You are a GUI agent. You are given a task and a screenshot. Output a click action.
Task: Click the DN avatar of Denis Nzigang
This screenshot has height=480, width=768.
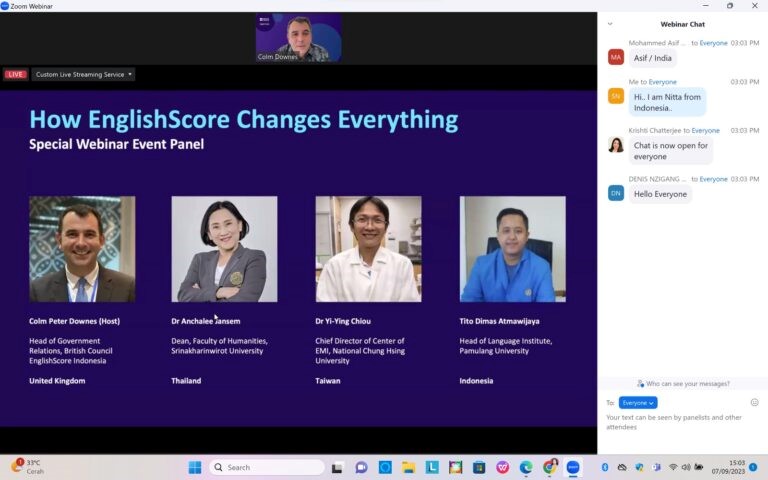616,193
